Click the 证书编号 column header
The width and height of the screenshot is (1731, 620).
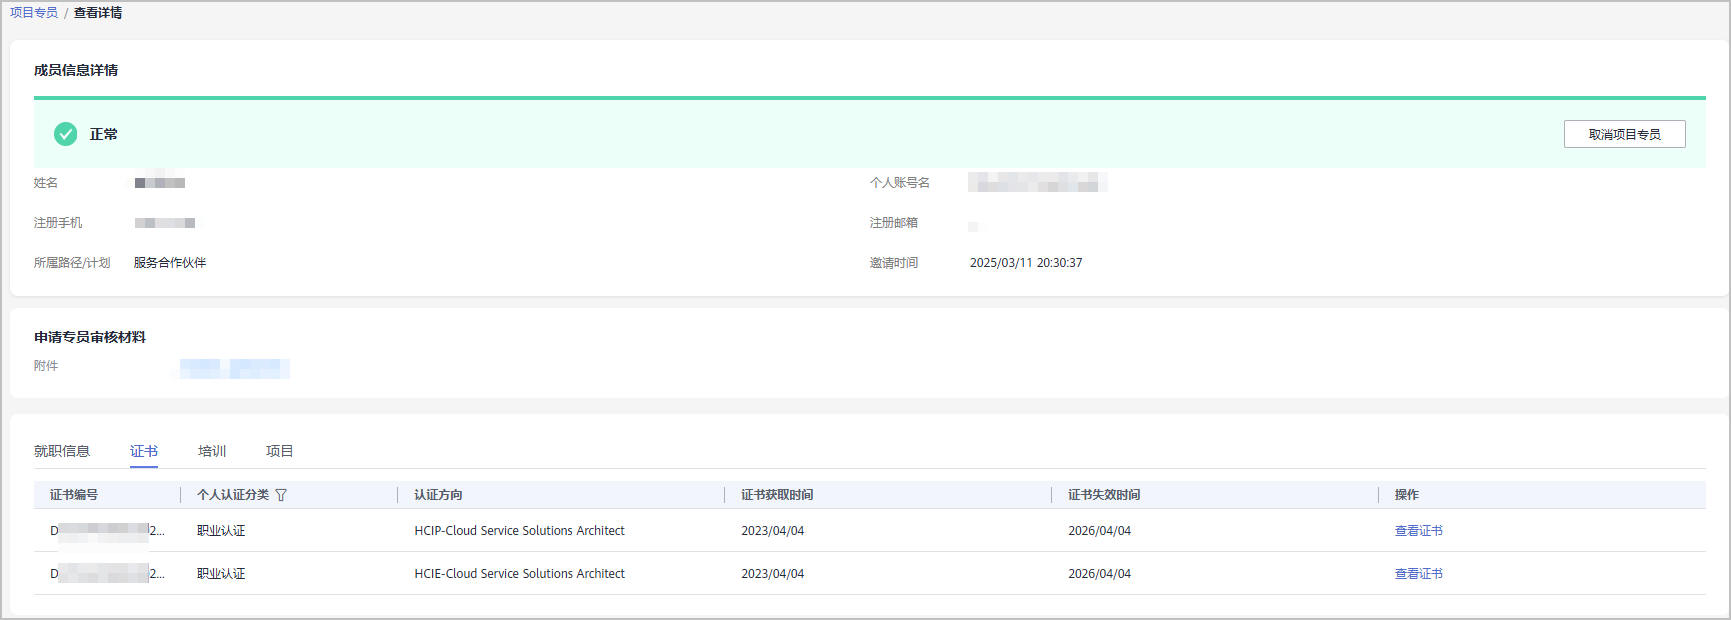pyautogui.click(x=74, y=495)
